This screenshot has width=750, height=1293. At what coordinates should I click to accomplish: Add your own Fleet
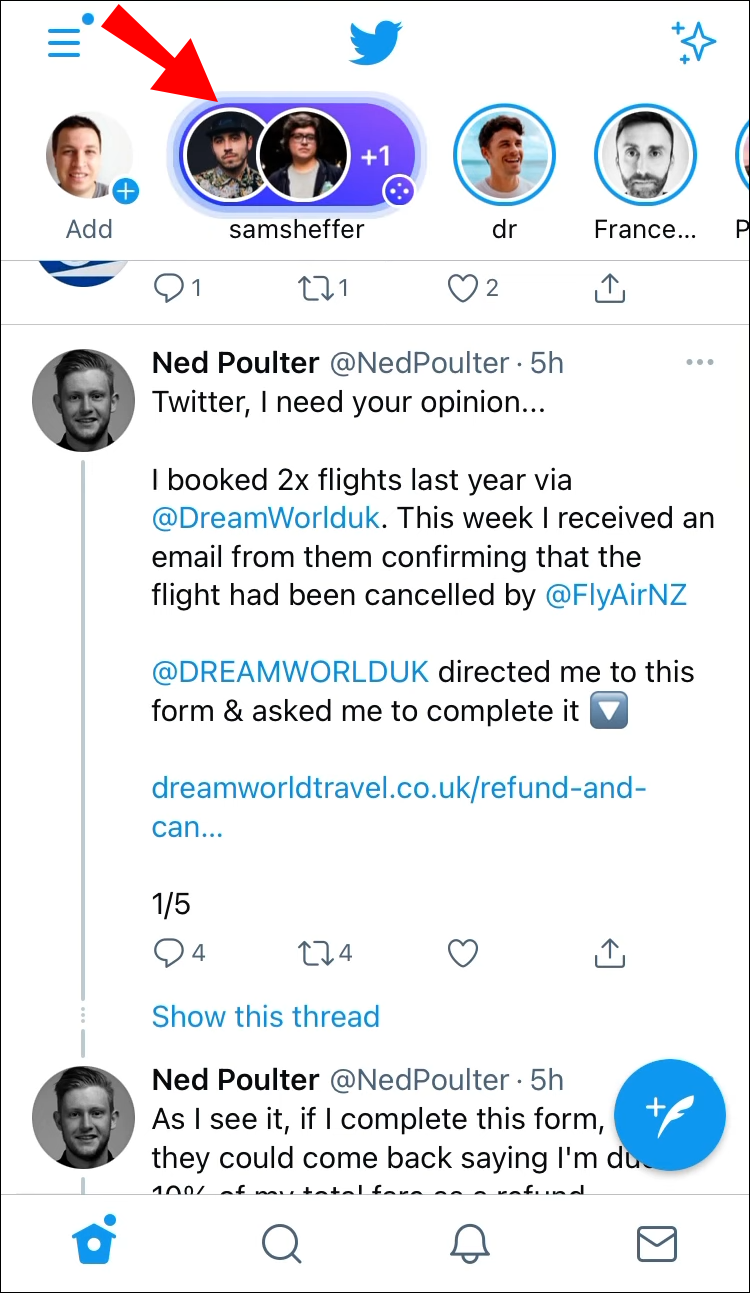(90, 158)
